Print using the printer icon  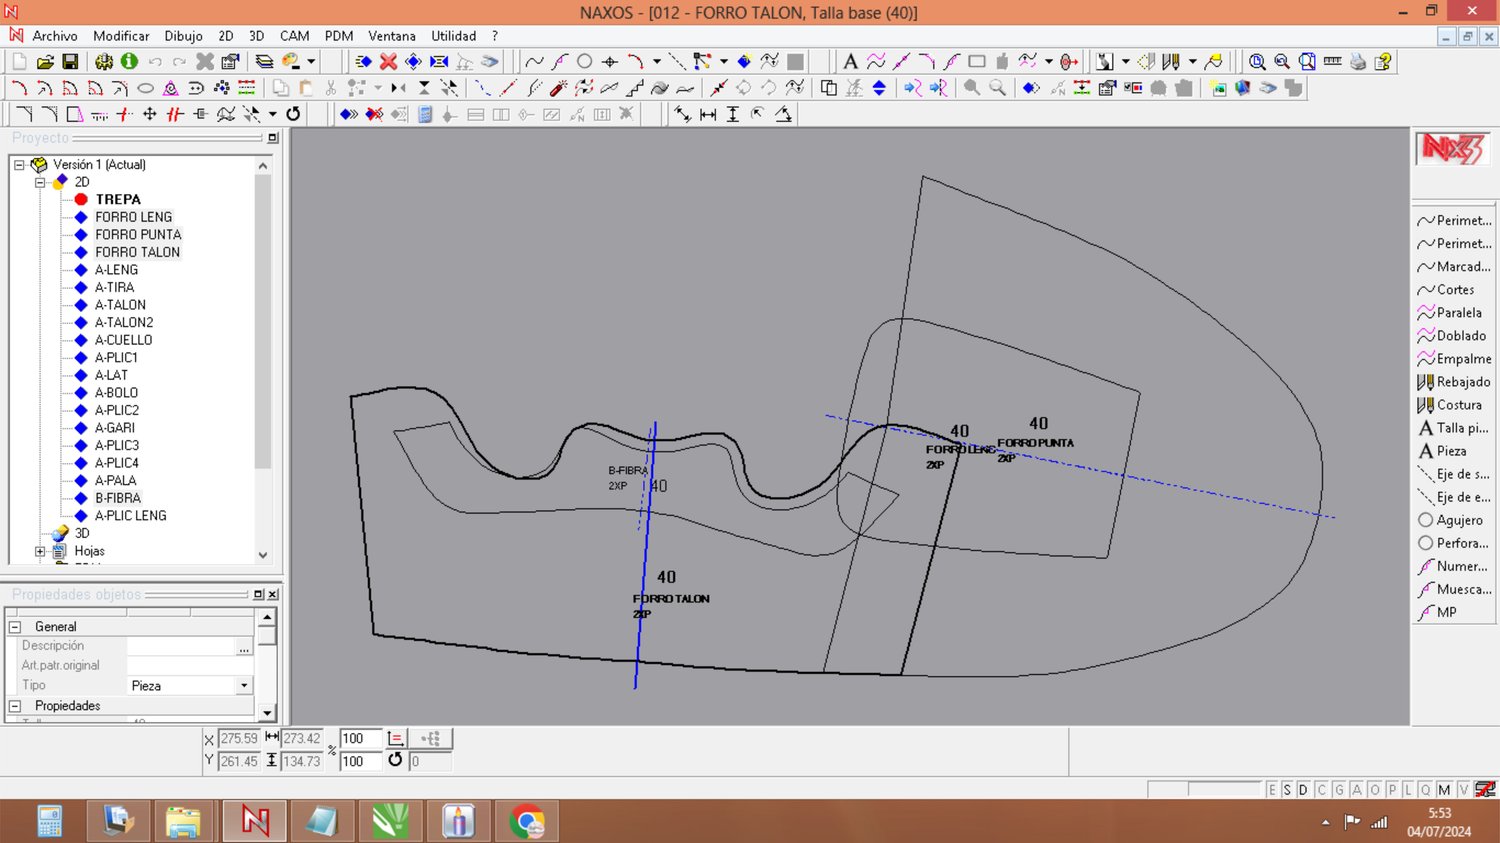[x=1357, y=62]
